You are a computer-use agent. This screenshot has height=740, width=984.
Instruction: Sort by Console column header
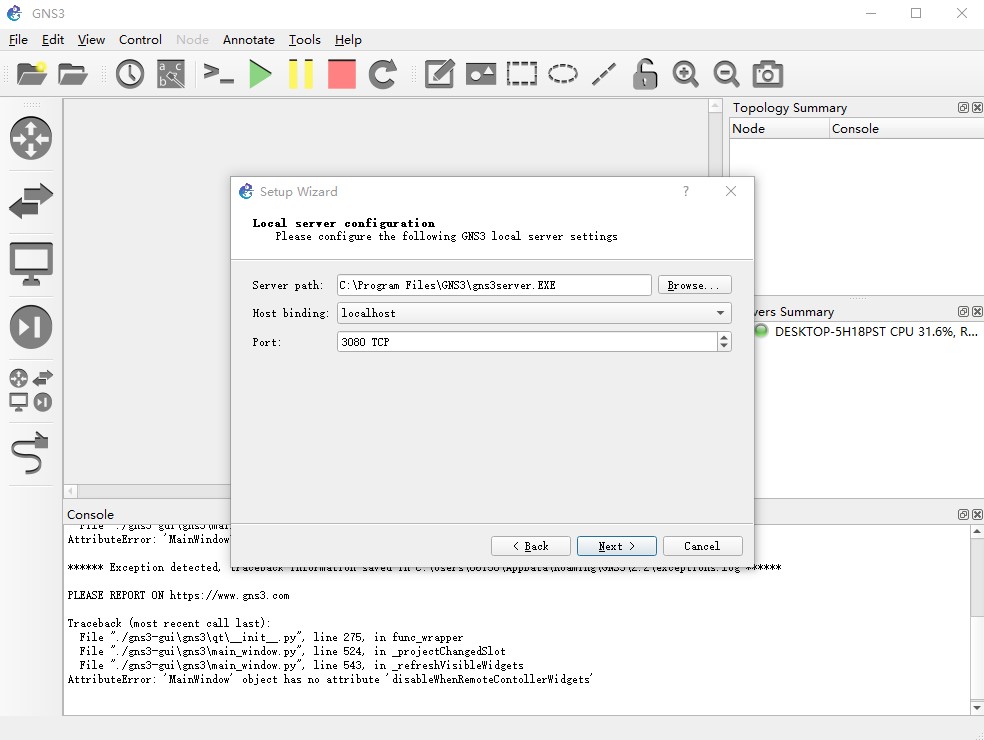click(x=906, y=129)
